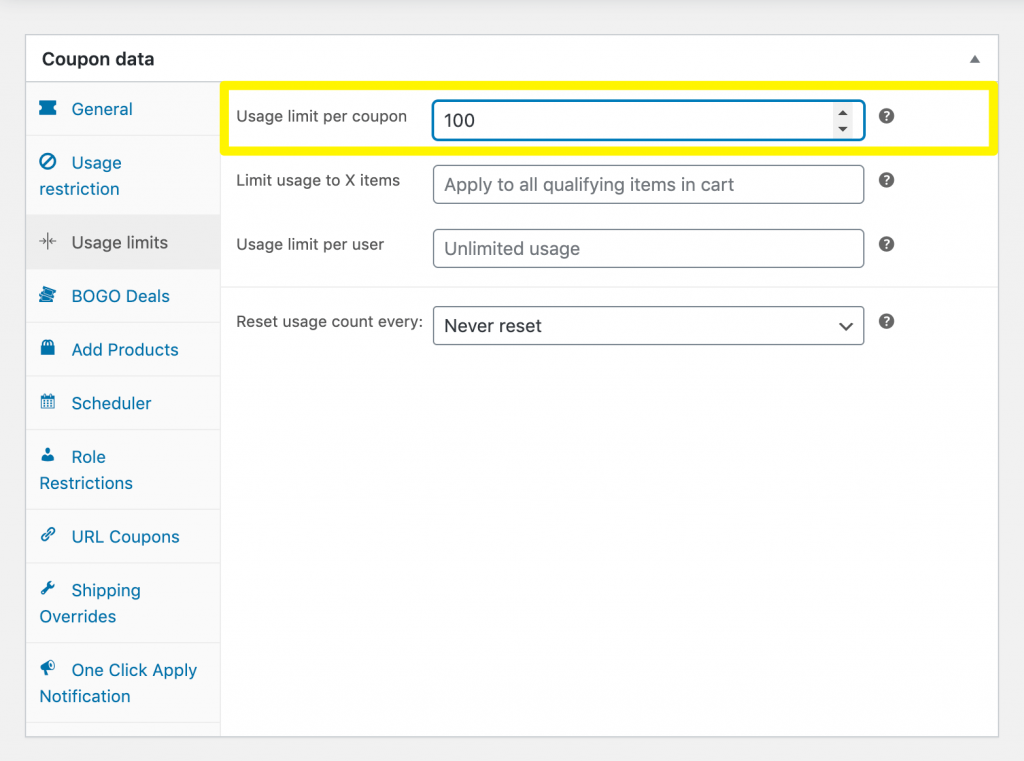Open help tooltip for Usage limit per user
The height and width of the screenshot is (761, 1024).
click(886, 244)
